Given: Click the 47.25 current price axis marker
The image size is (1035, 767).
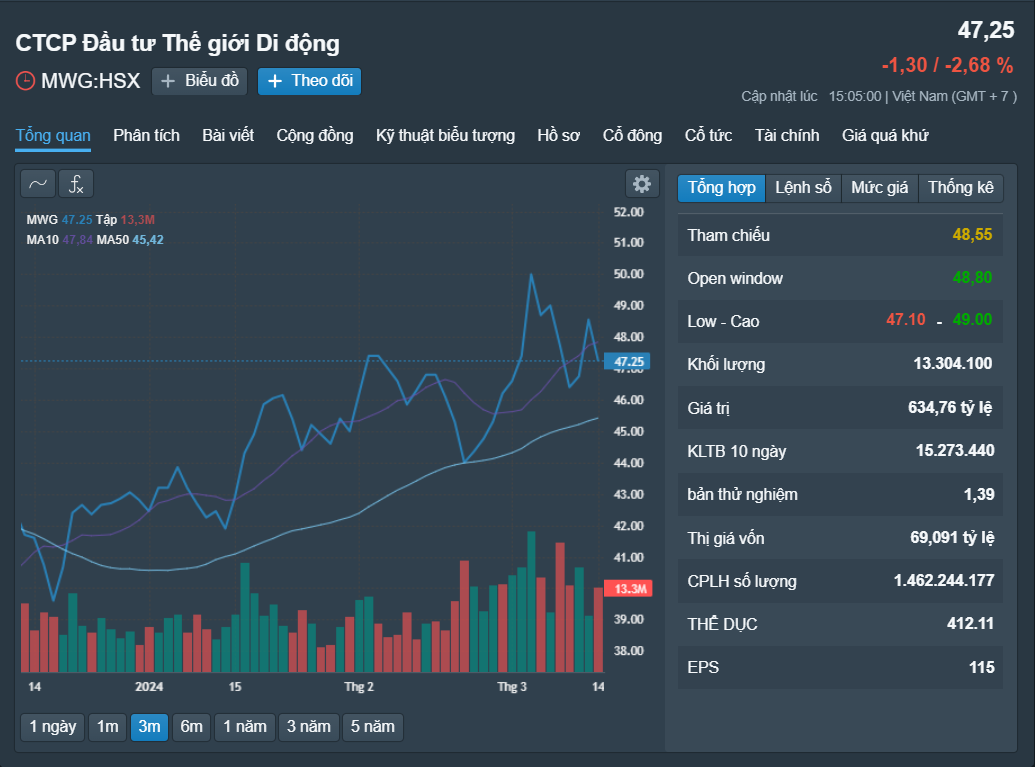Looking at the screenshot, I should (x=628, y=362).
